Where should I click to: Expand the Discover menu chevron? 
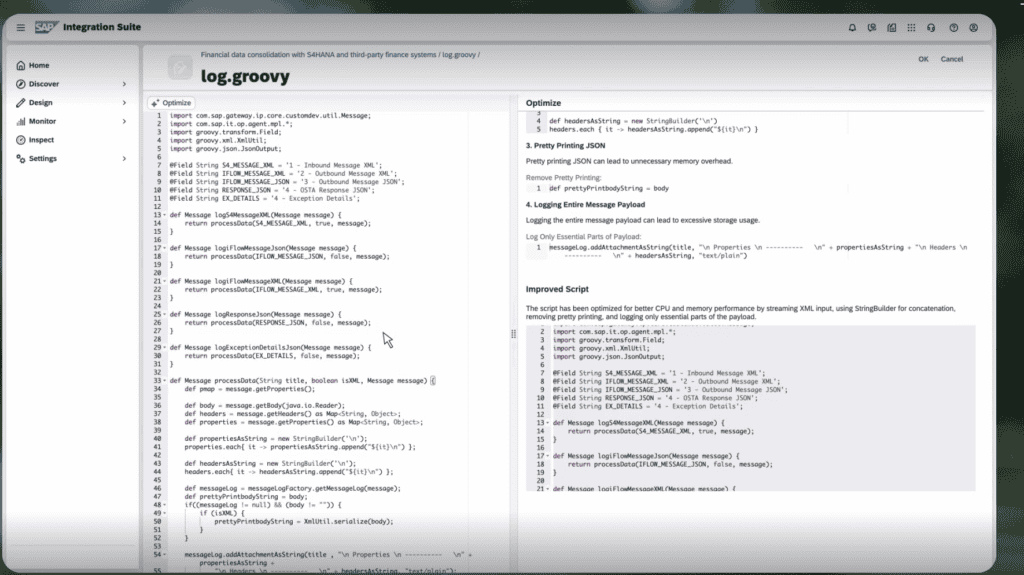[x=124, y=84]
